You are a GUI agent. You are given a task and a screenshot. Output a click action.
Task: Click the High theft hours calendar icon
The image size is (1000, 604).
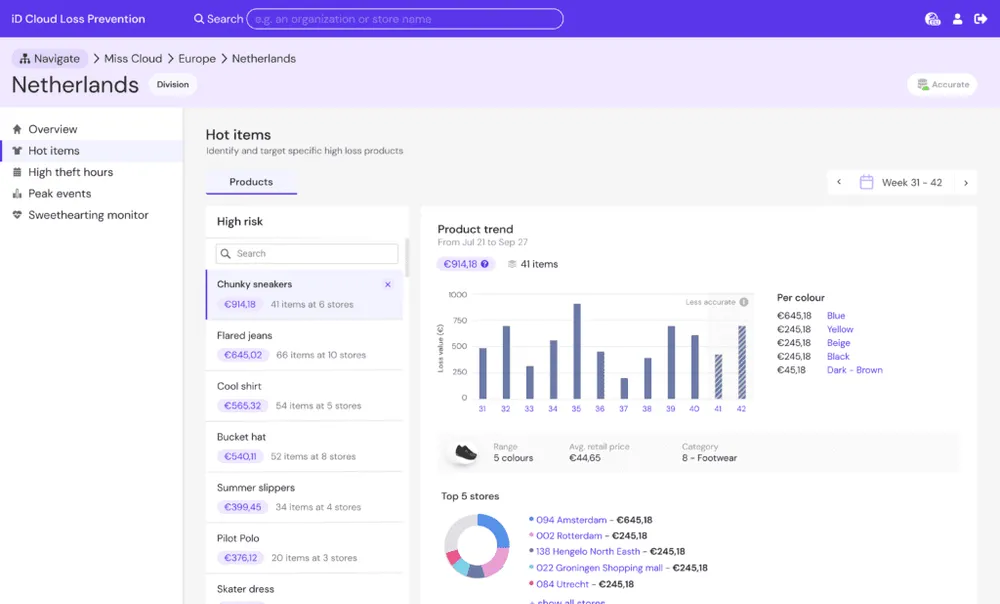point(17,172)
